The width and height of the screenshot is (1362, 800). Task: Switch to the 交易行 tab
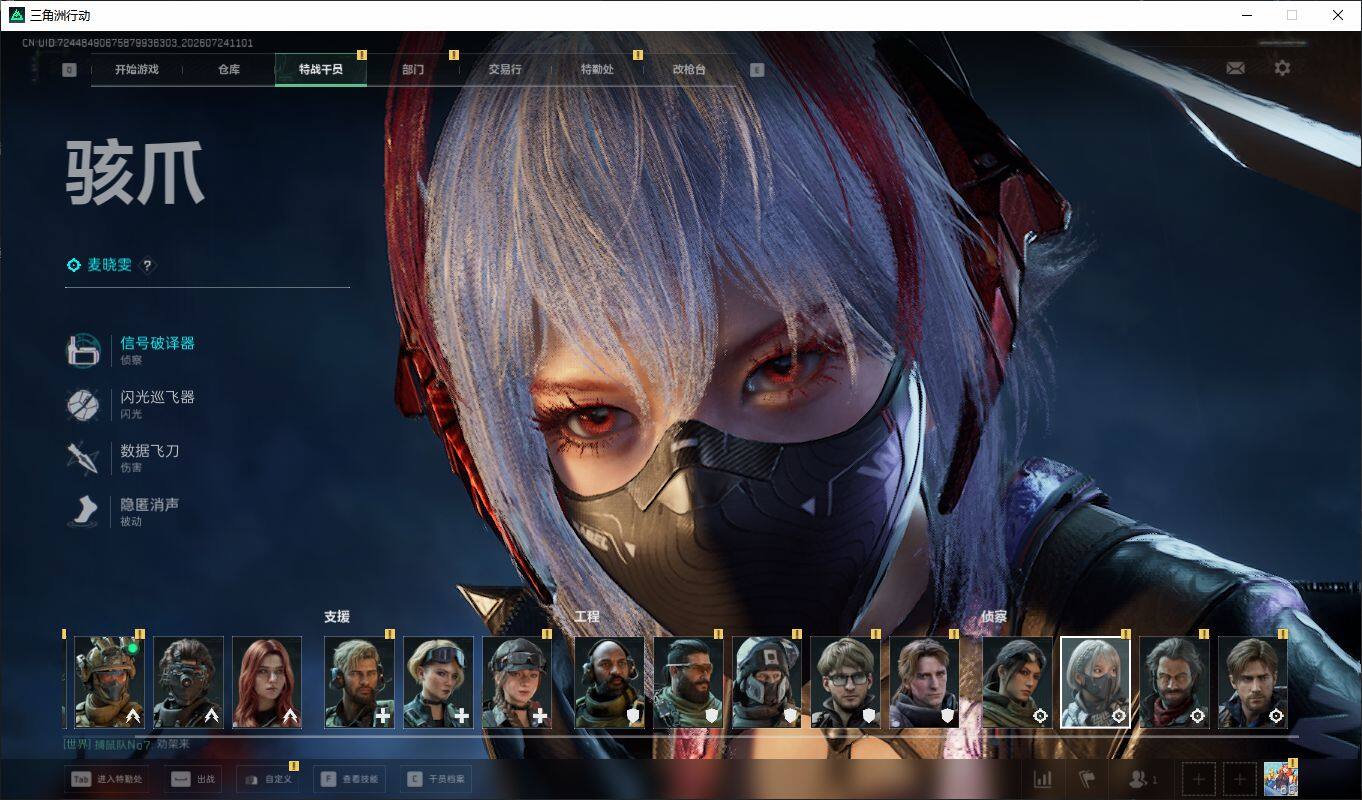[505, 70]
